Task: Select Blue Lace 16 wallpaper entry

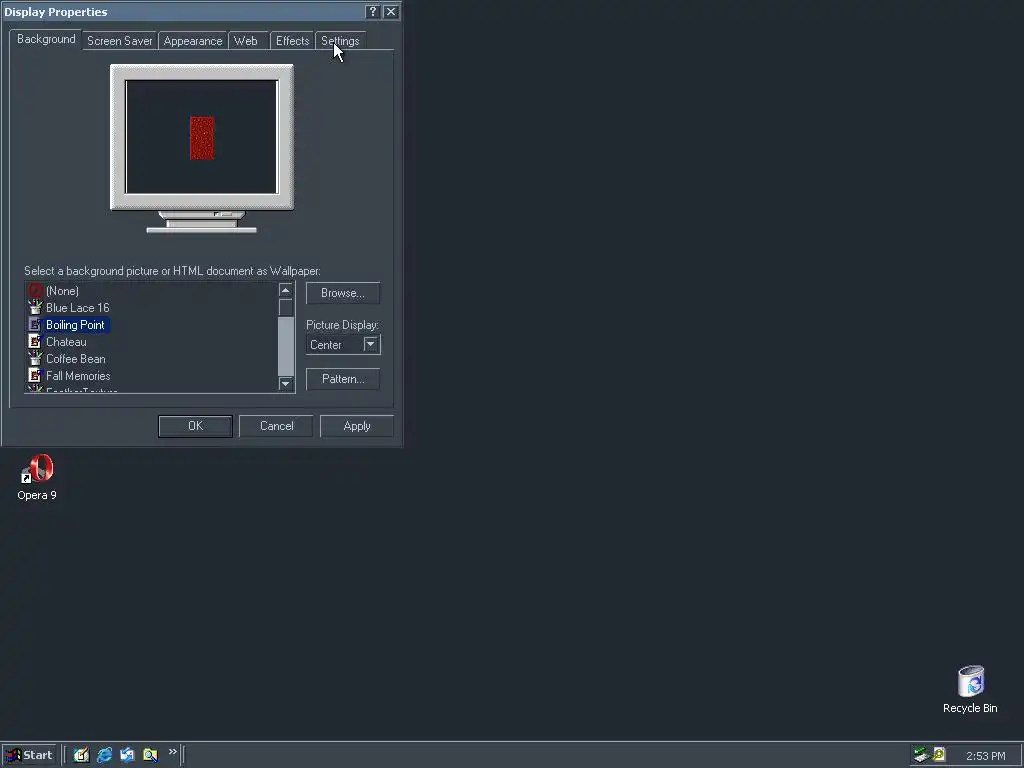Action: click(x=78, y=308)
